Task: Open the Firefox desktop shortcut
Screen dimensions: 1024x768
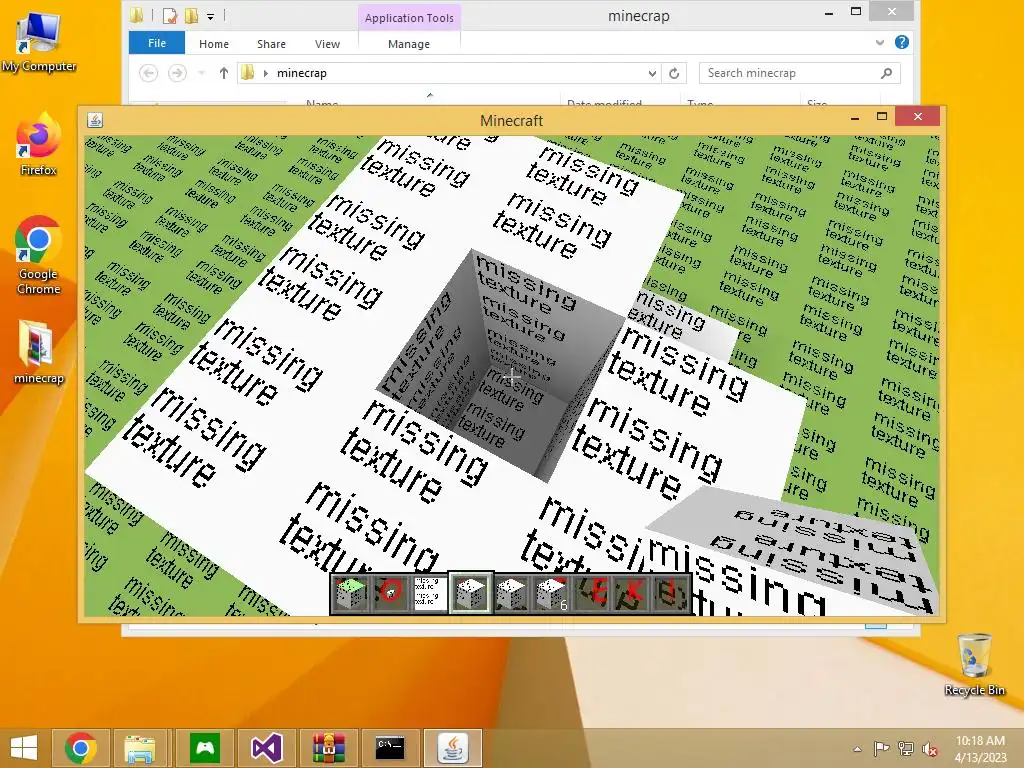Action: pyautogui.click(x=39, y=145)
